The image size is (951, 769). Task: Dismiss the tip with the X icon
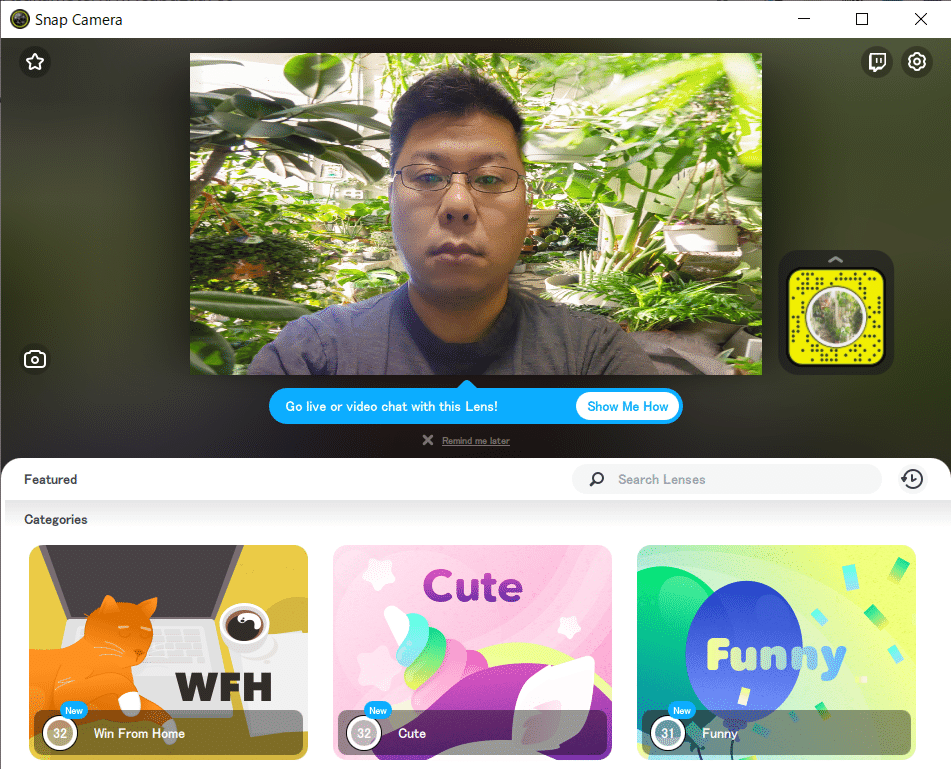click(x=428, y=440)
